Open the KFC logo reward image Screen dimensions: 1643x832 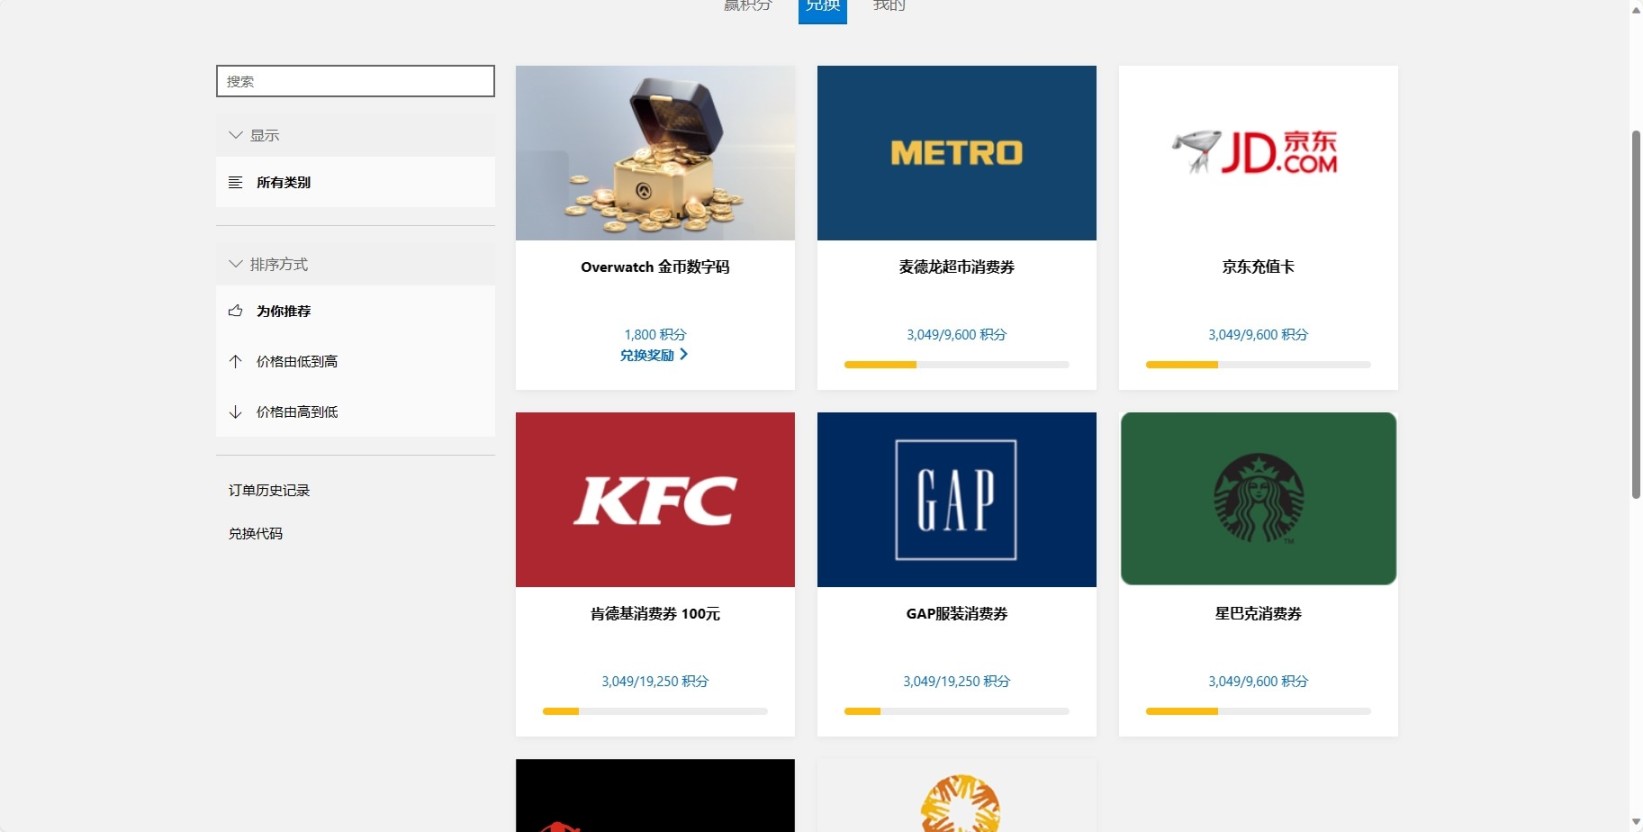tap(655, 499)
